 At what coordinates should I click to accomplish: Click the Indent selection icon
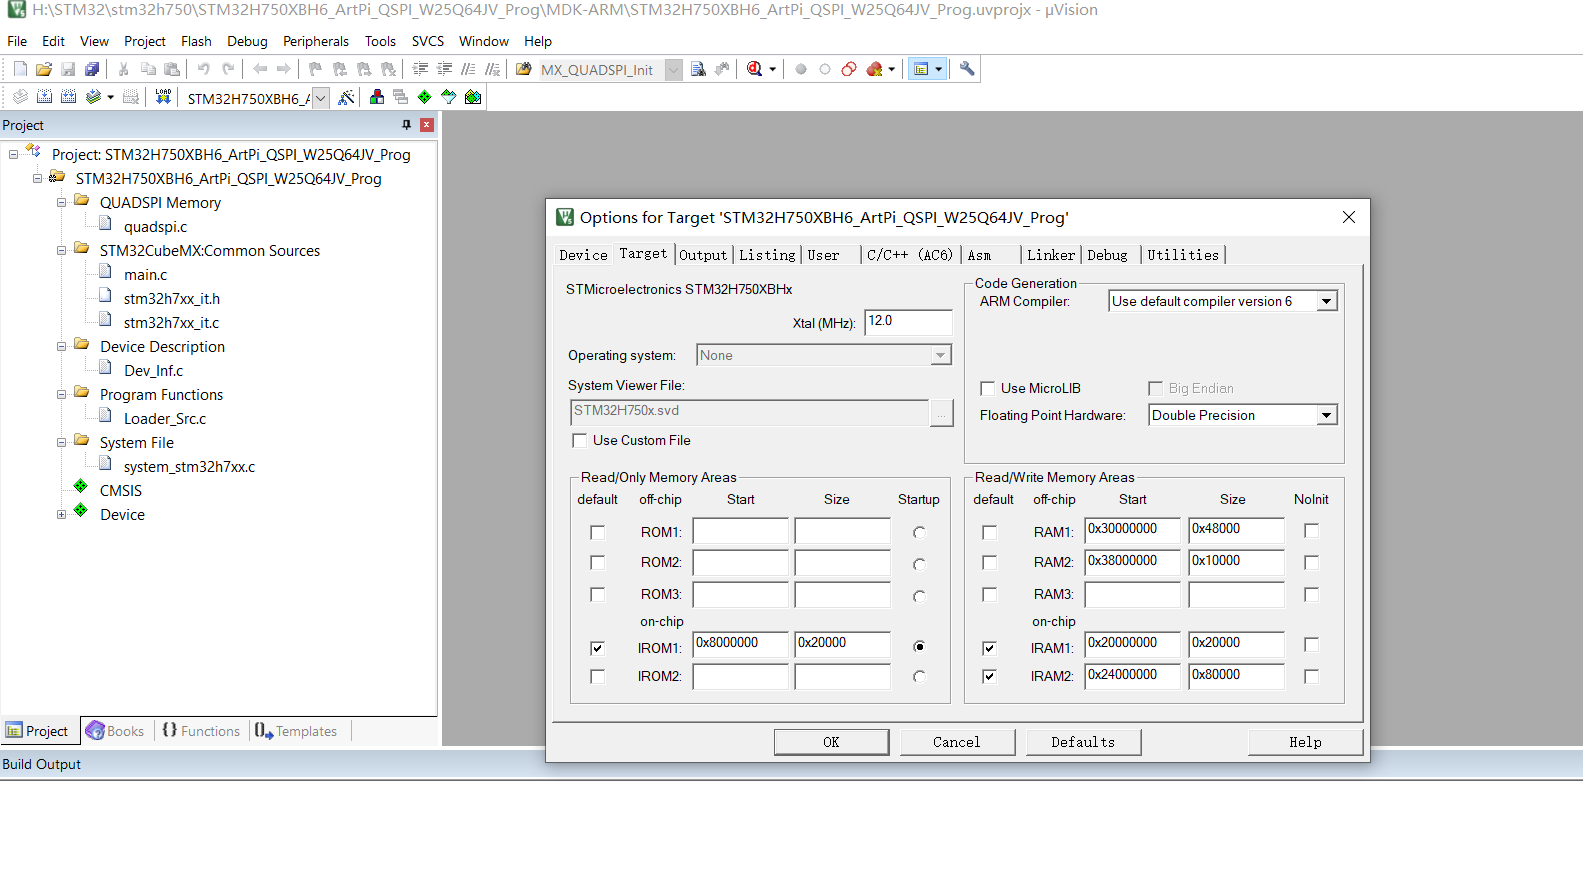point(420,69)
